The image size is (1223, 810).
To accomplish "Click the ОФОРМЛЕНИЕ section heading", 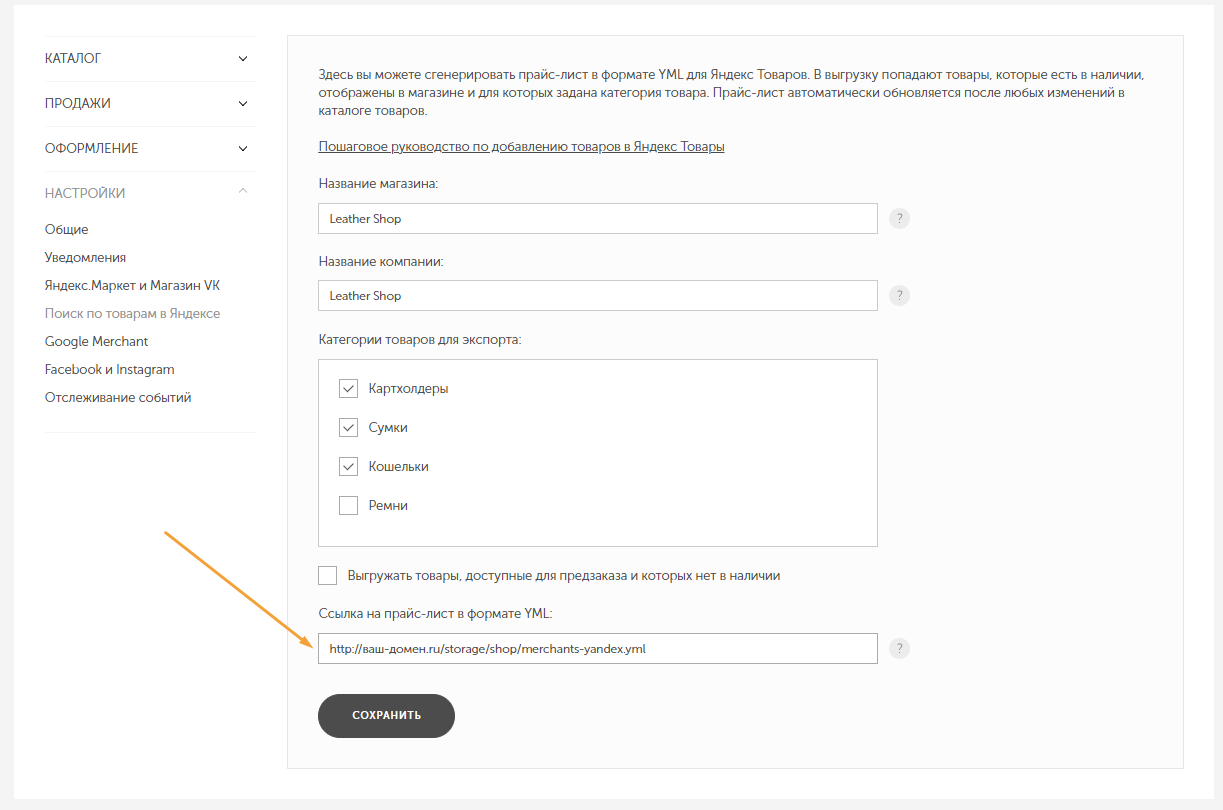I will (x=92, y=149).
